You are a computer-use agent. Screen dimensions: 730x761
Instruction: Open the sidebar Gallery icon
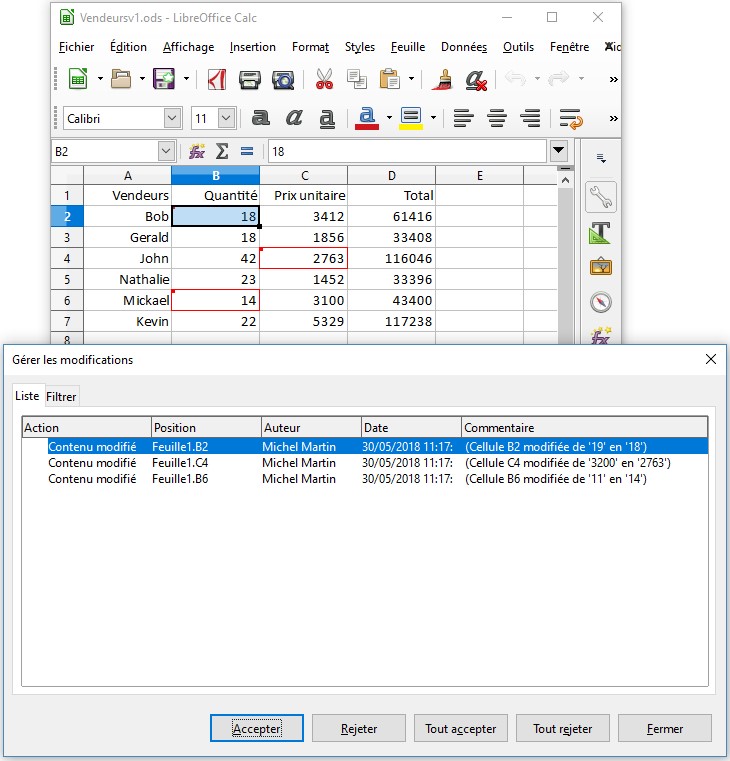[600, 267]
